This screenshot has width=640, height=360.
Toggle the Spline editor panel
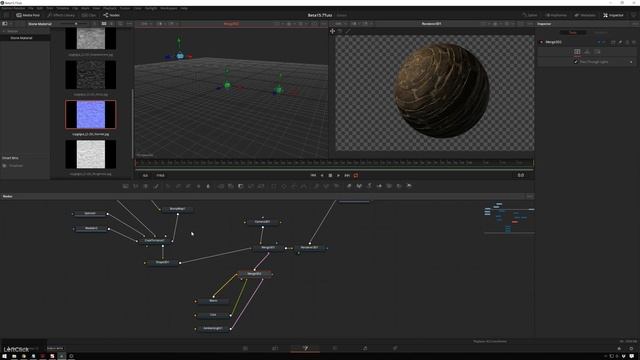[530, 15]
